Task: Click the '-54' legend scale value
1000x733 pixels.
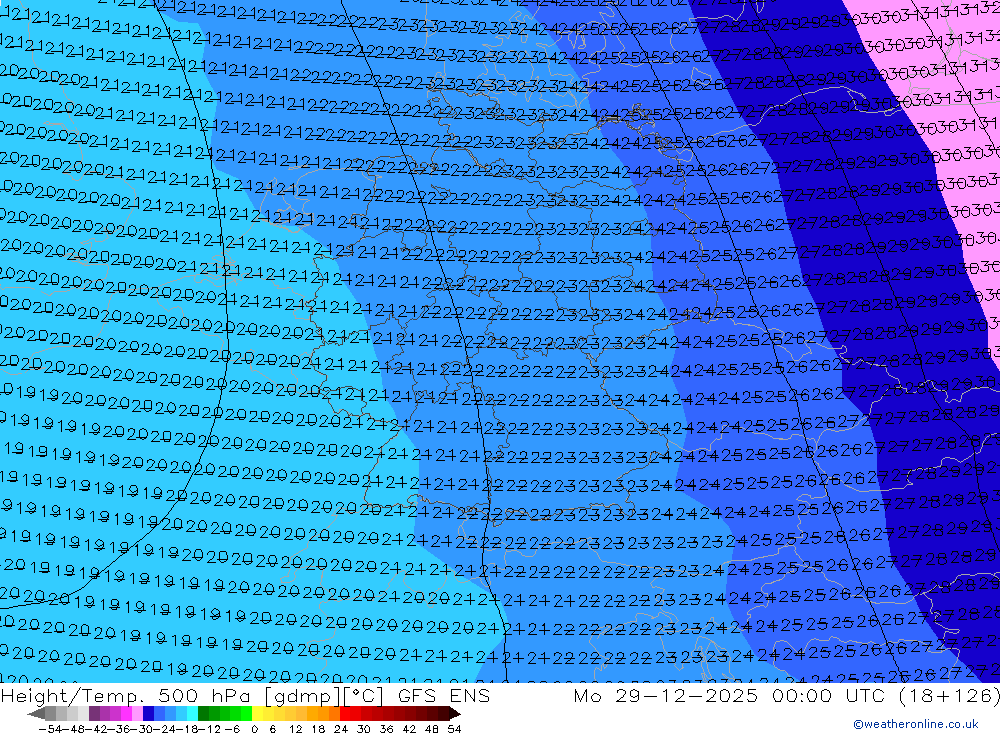Action: (x=50, y=729)
